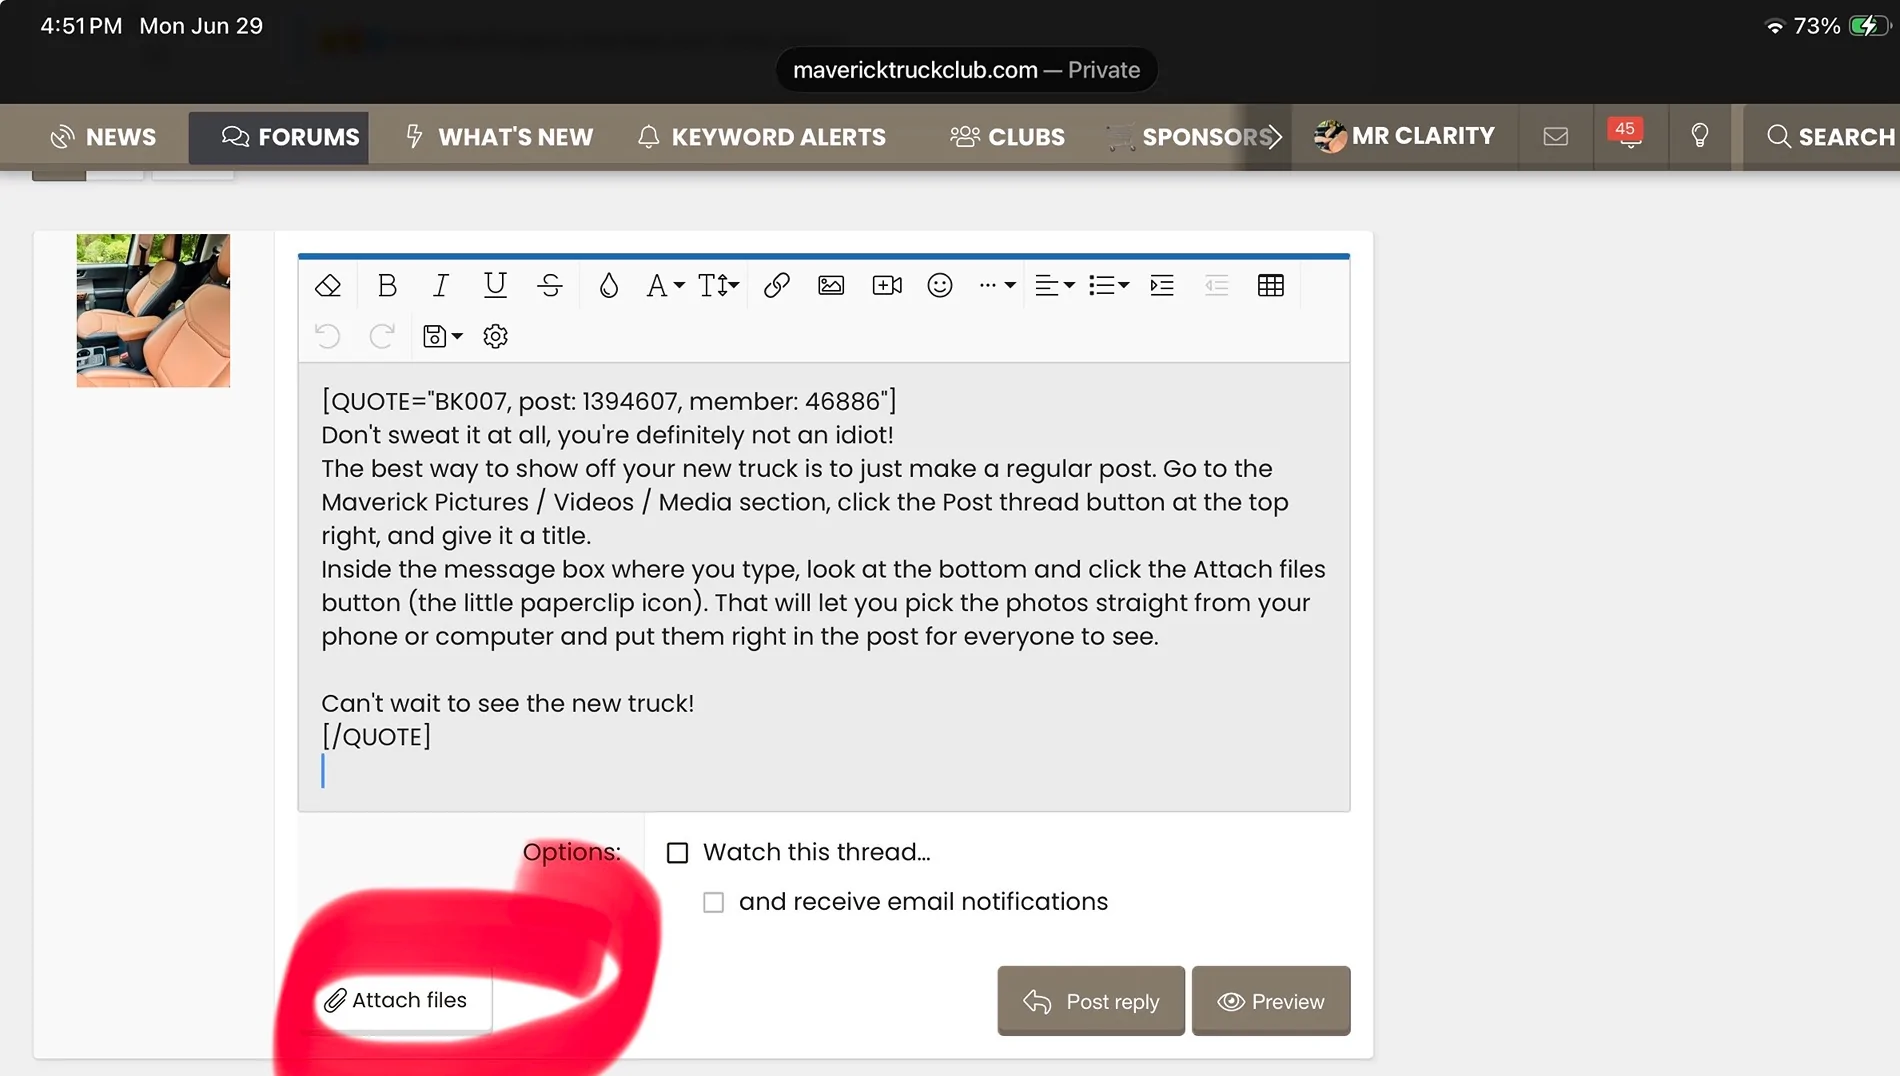The height and width of the screenshot is (1076, 1900).
Task: Open the NEWS nav item
Action: click(103, 137)
